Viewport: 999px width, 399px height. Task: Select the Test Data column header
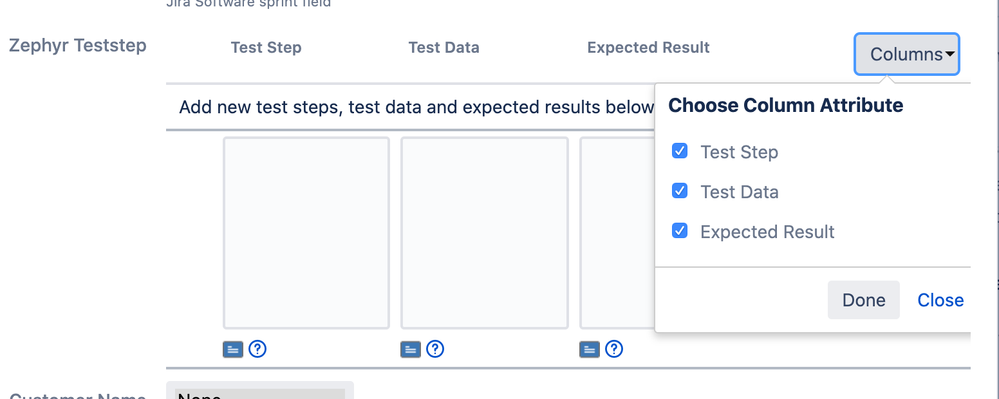pos(444,48)
